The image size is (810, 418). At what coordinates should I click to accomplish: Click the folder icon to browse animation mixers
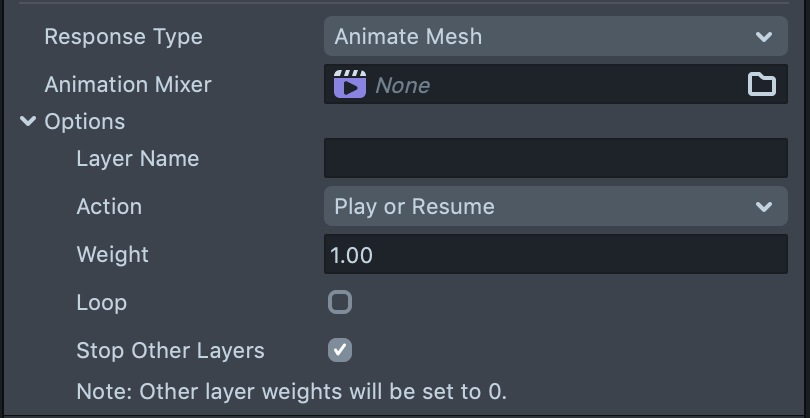(x=762, y=85)
